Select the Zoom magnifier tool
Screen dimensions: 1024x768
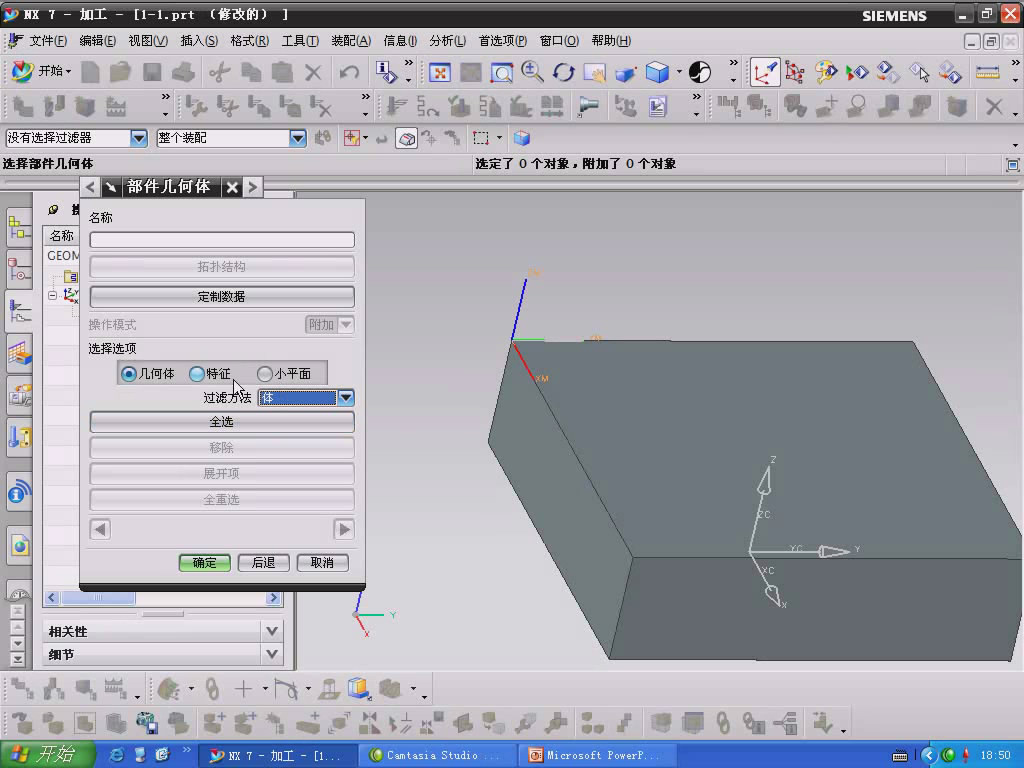pos(532,72)
